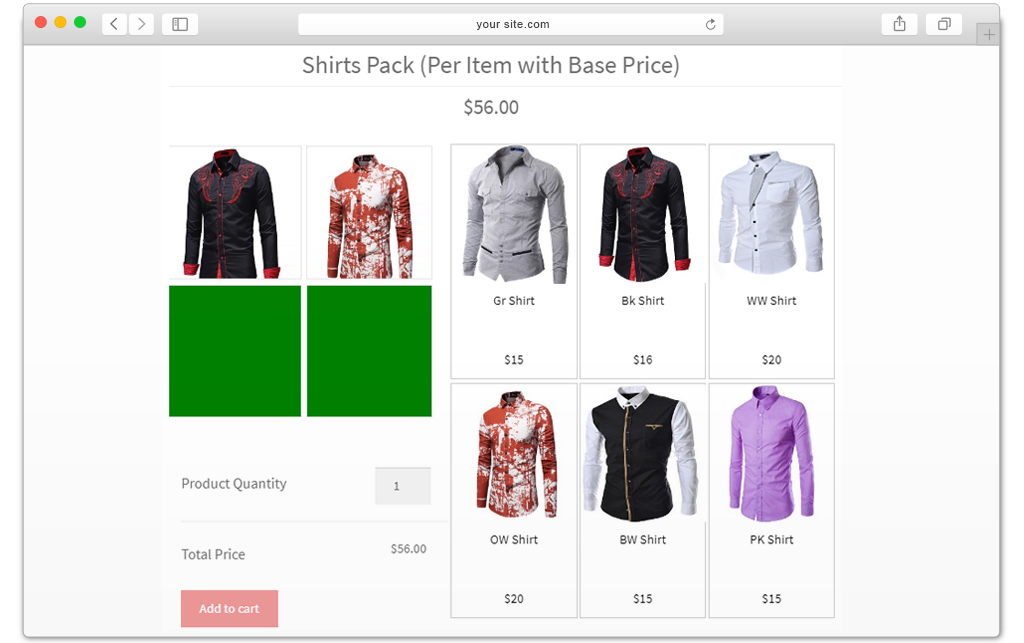This screenshot has height=643, width=1024.
Task: Toggle the sidebar panel icon
Action: [x=180, y=24]
